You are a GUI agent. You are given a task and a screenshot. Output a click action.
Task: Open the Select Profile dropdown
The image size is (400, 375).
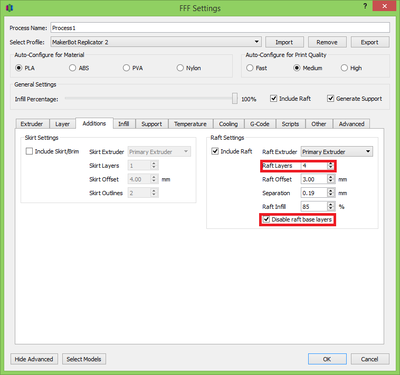pos(156,42)
